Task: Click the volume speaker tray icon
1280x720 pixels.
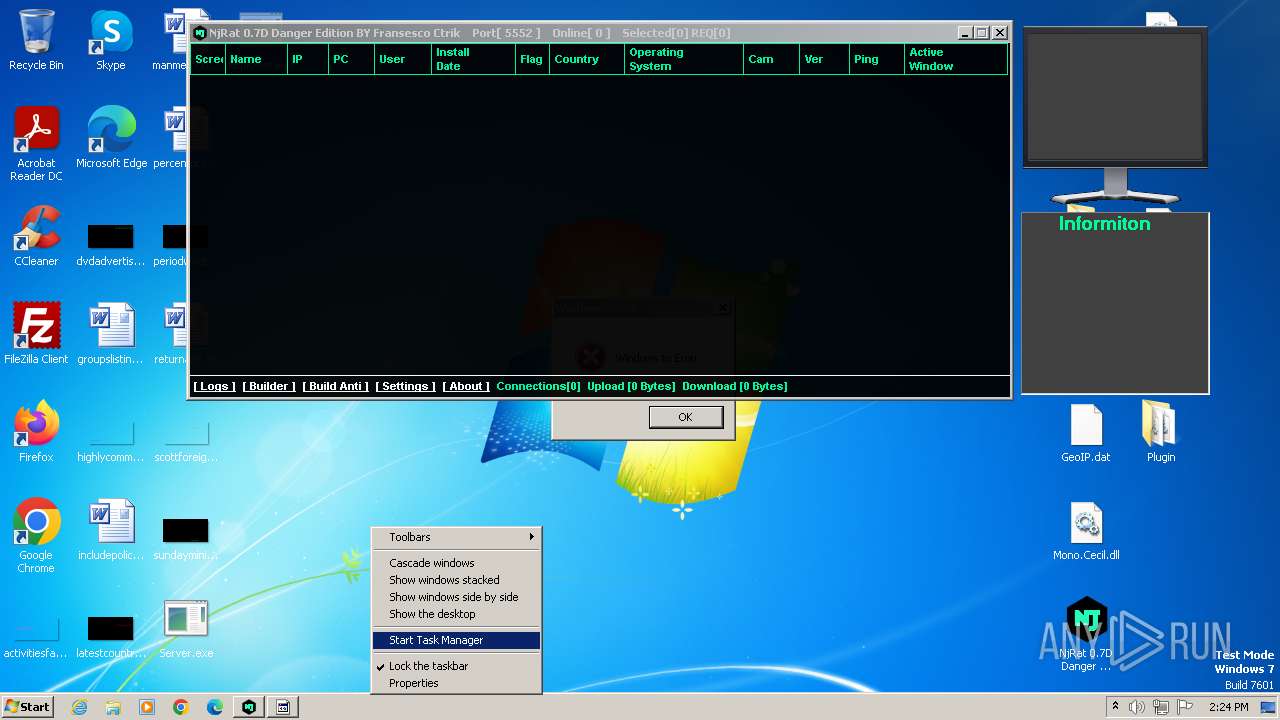Action: (1137, 707)
